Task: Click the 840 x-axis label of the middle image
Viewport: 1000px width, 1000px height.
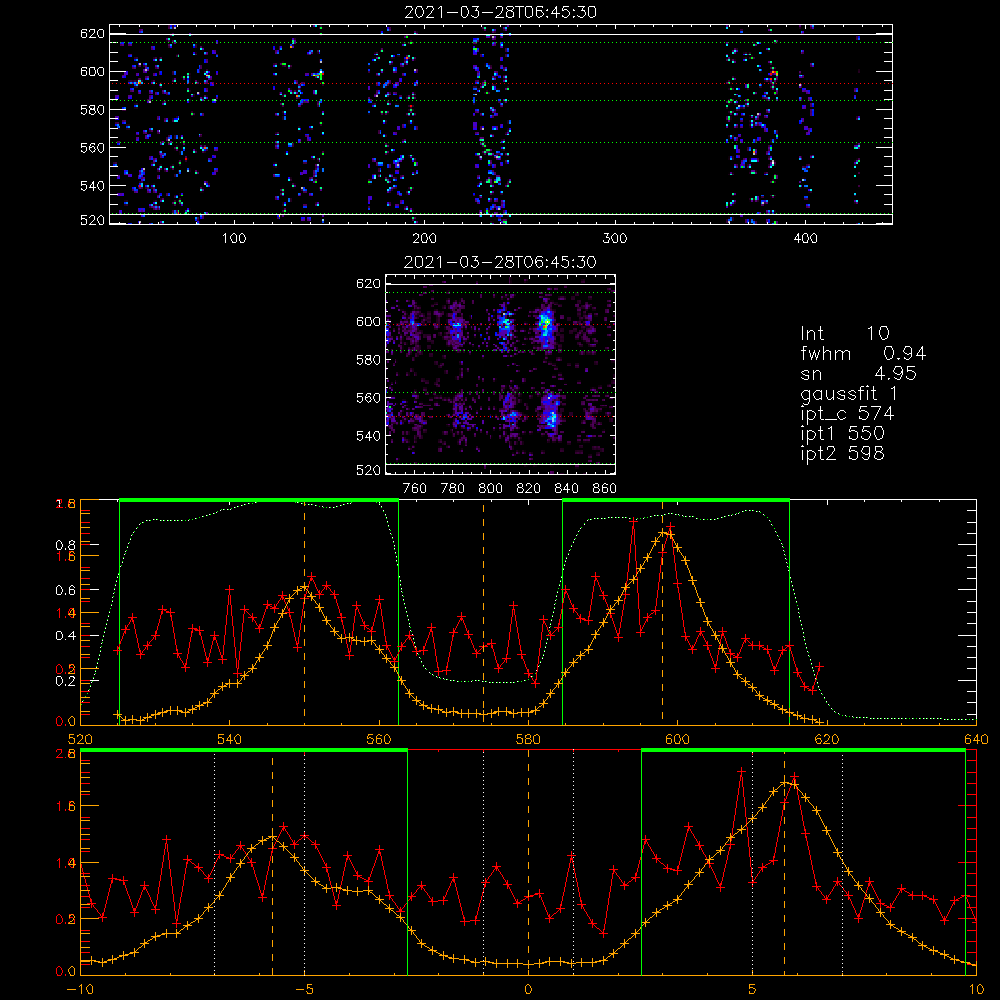Action: point(566,489)
